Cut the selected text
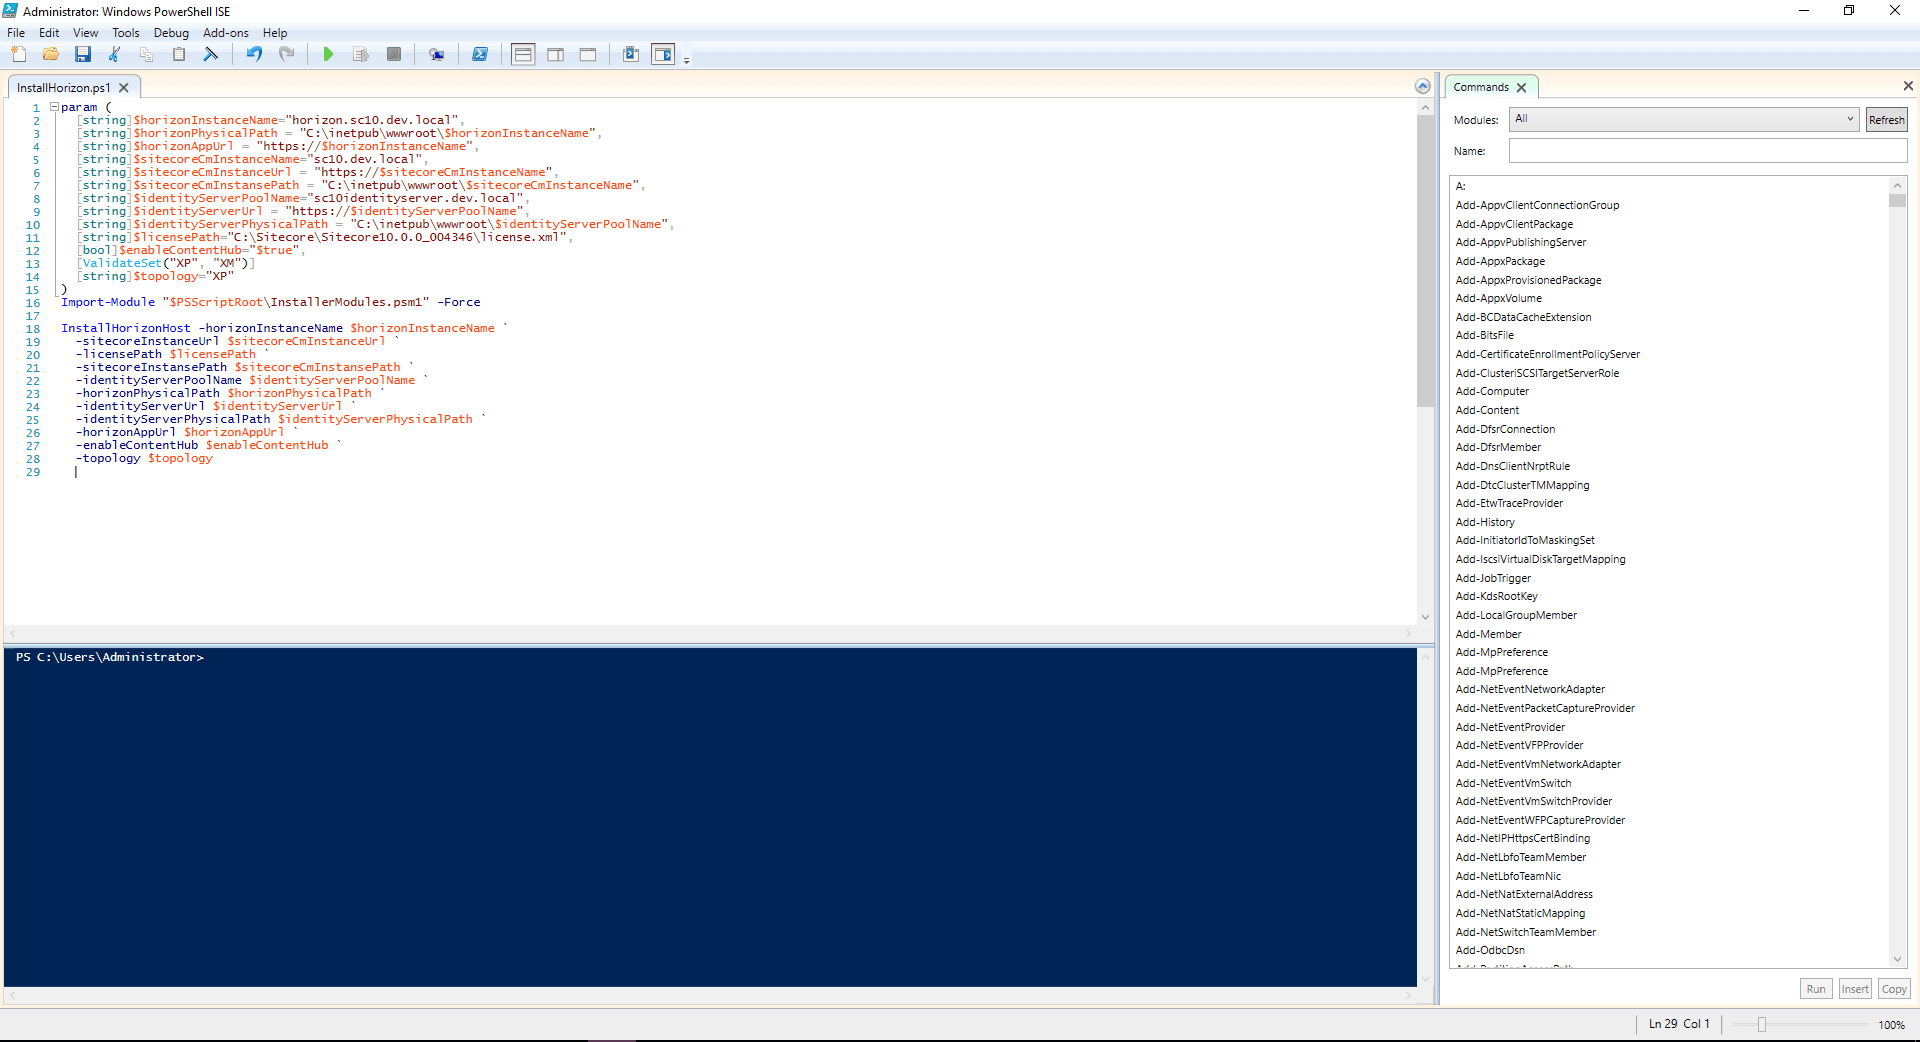This screenshot has height=1042, width=1920. click(115, 54)
